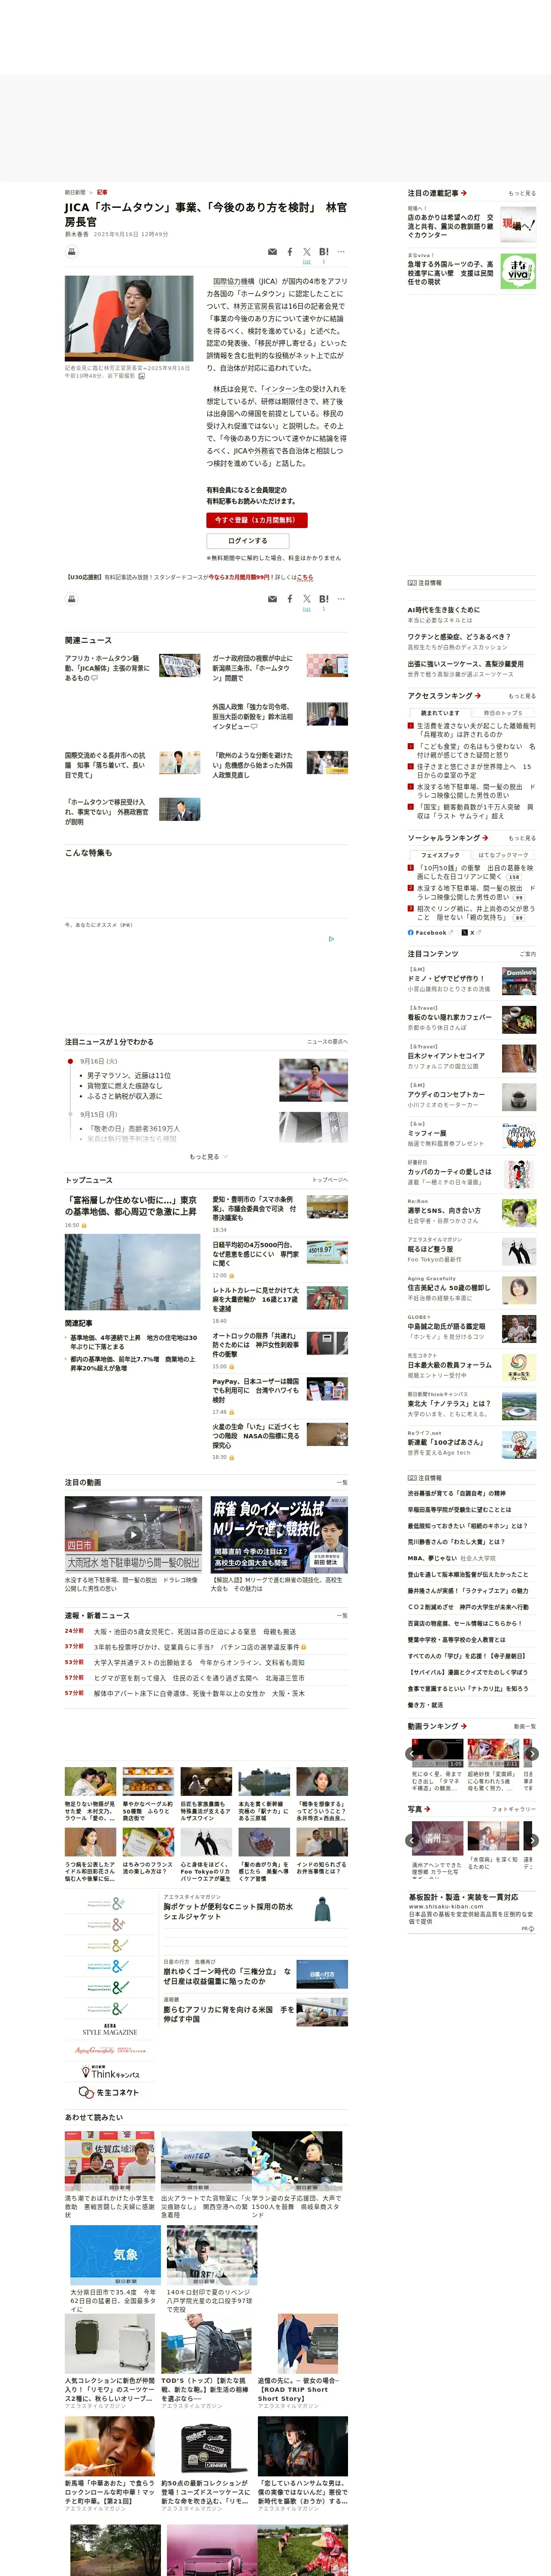Click bottom X share icon below article

[x=307, y=599]
